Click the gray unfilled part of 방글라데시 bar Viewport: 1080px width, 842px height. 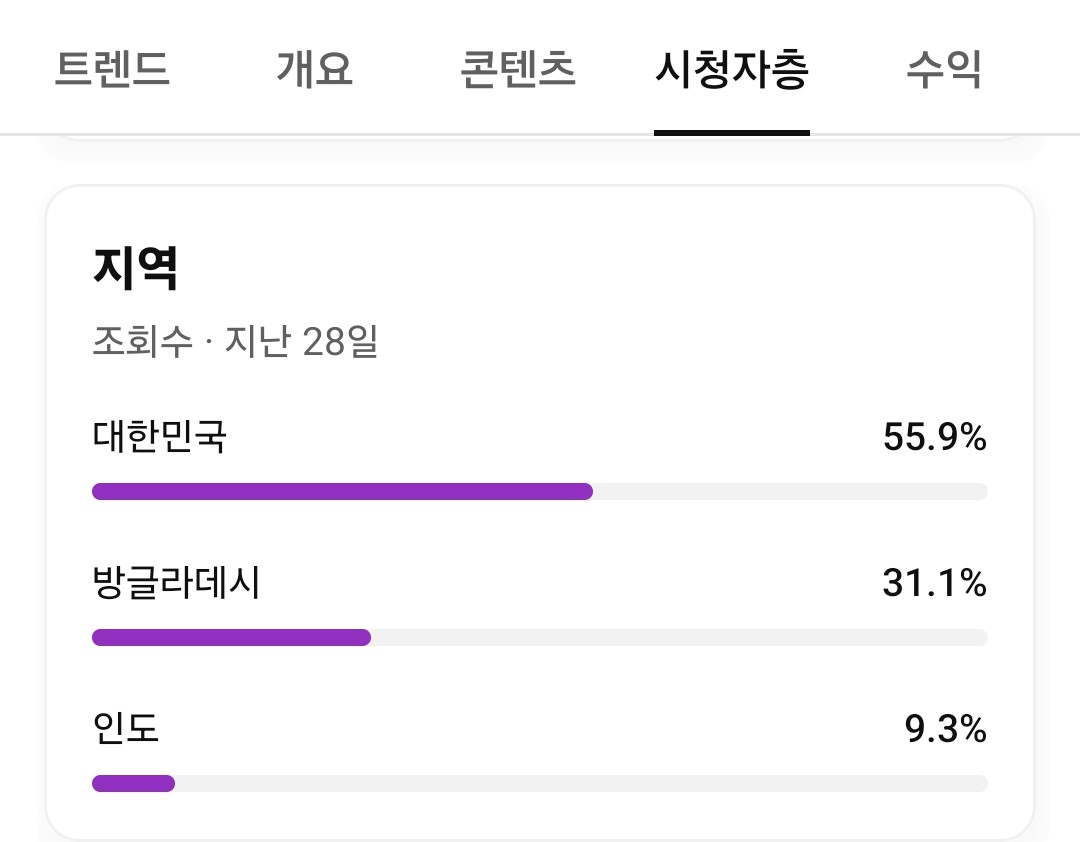(680, 637)
